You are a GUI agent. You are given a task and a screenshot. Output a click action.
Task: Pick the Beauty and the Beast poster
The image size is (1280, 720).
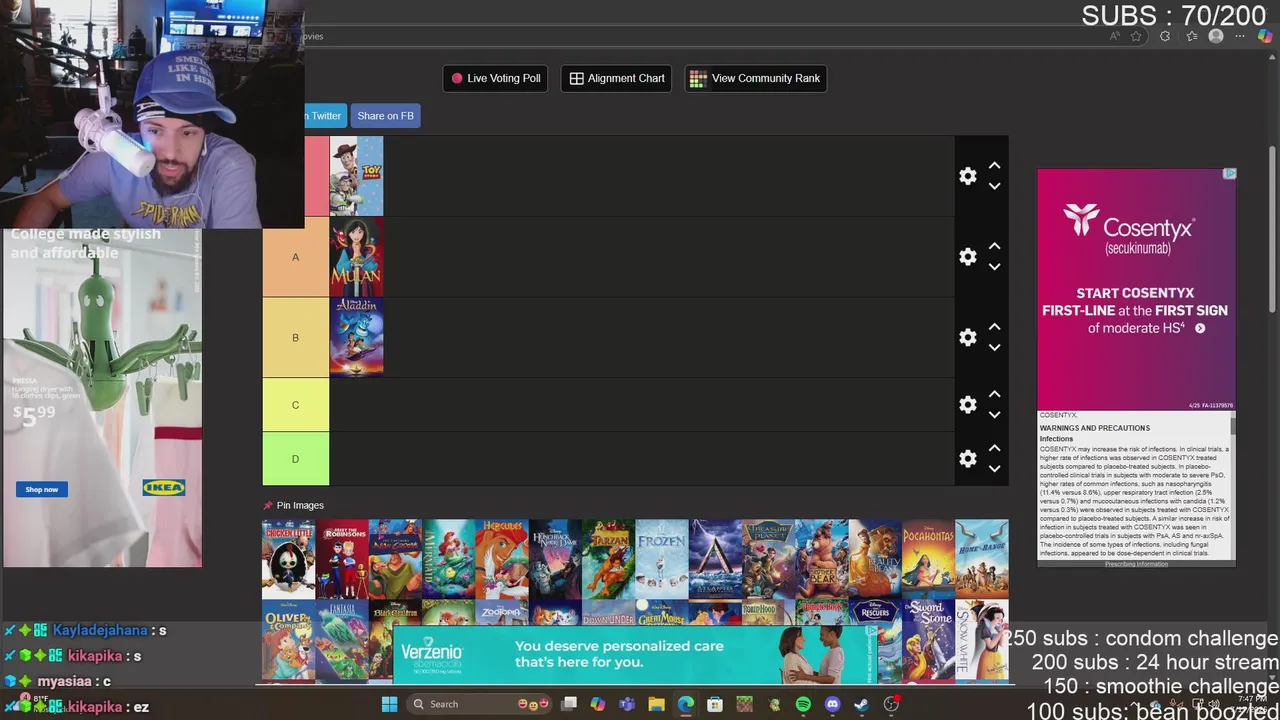pyautogui.click(x=875, y=559)
